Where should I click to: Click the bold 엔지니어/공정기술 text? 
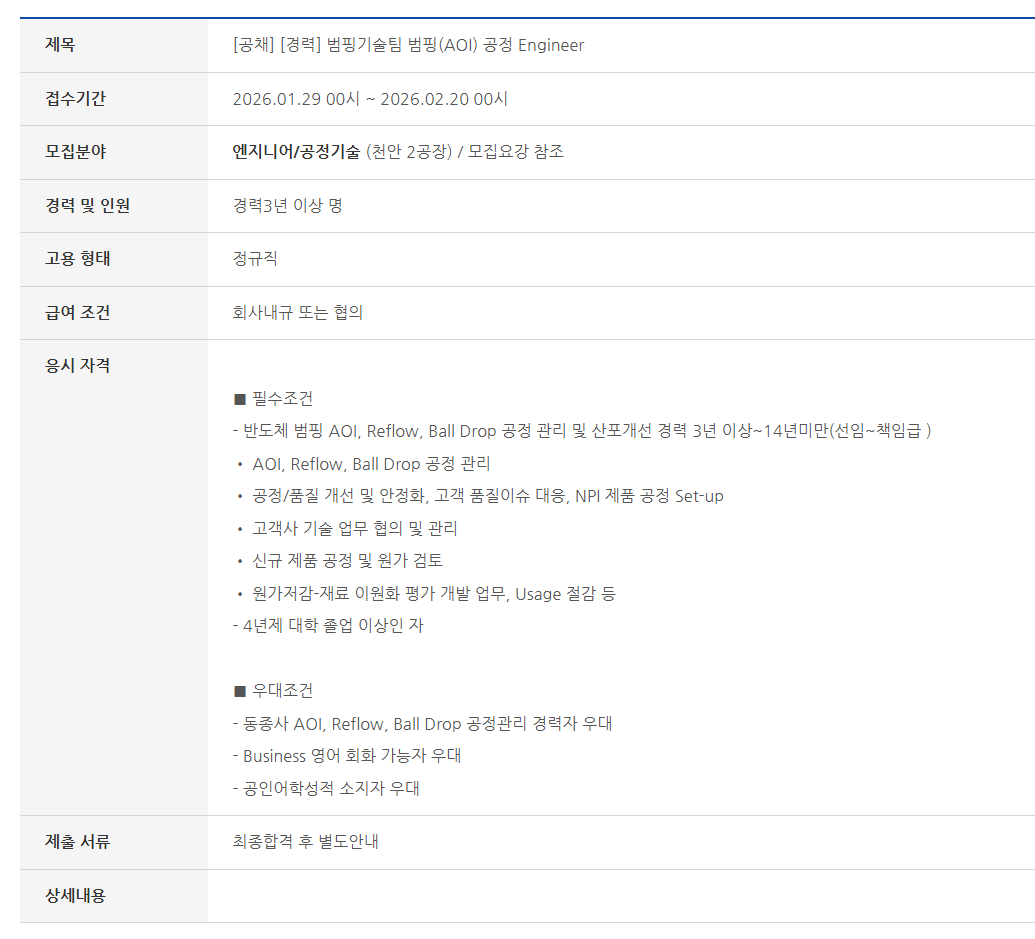(296, 152)
